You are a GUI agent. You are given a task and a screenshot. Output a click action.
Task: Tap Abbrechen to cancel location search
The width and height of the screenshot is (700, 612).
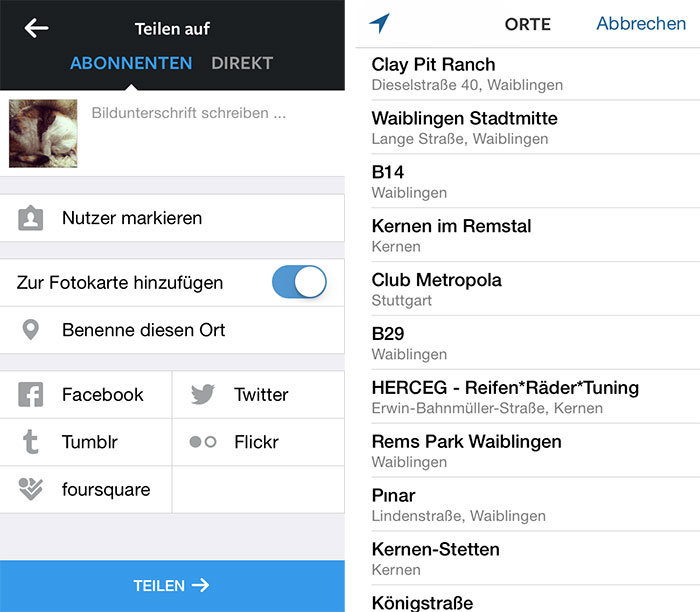(x=641, y=24)
